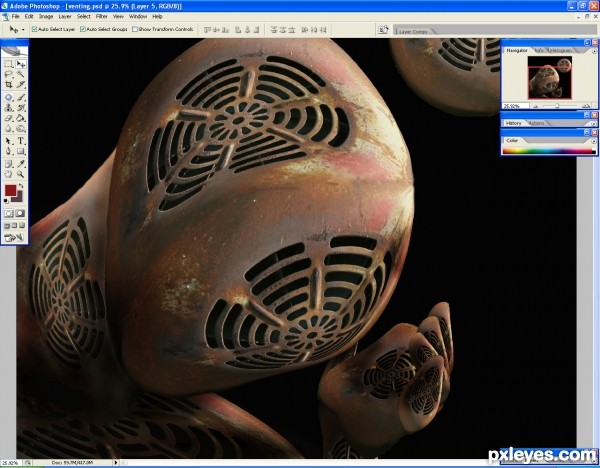Click the Navigator zoom slider handle

pyautogui.click(x=557, y=106)
